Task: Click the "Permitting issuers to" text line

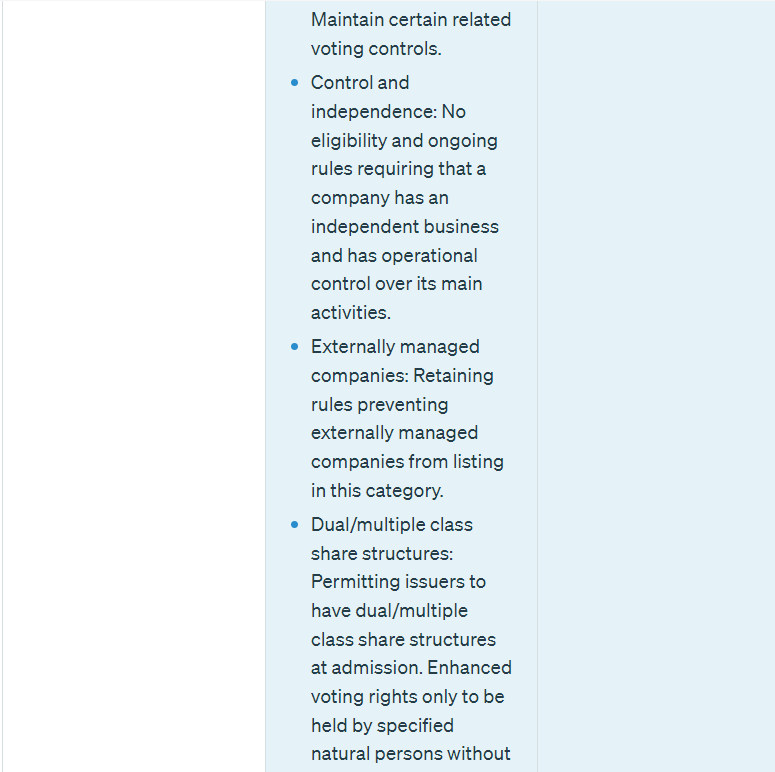Action: point(398,582)
